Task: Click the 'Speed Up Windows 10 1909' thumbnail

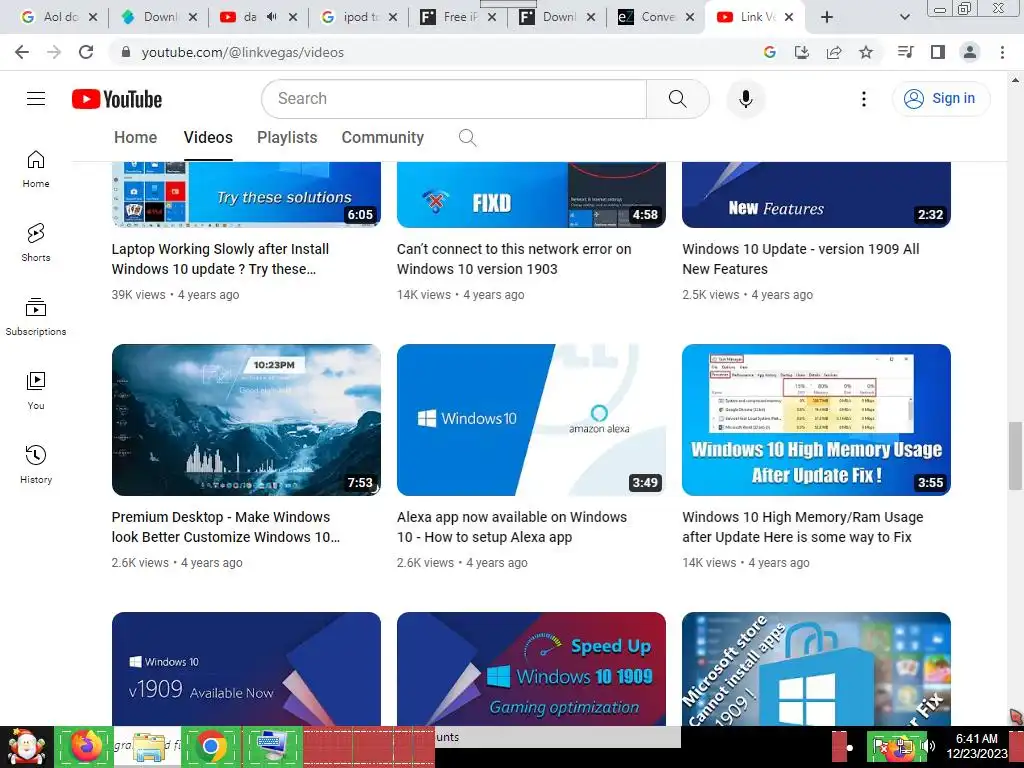Action: pos(532,669)
